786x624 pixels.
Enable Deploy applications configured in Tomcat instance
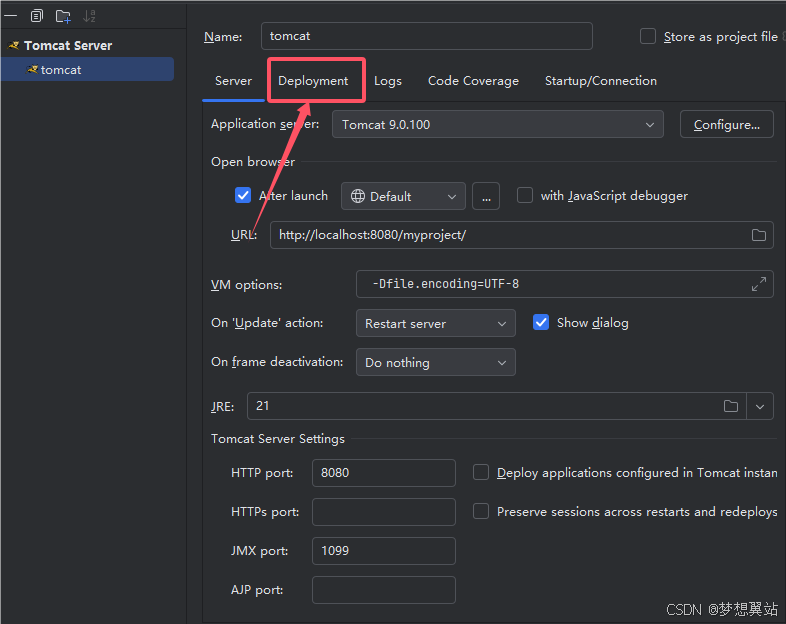pyautogui.click(x=481, y=472)
